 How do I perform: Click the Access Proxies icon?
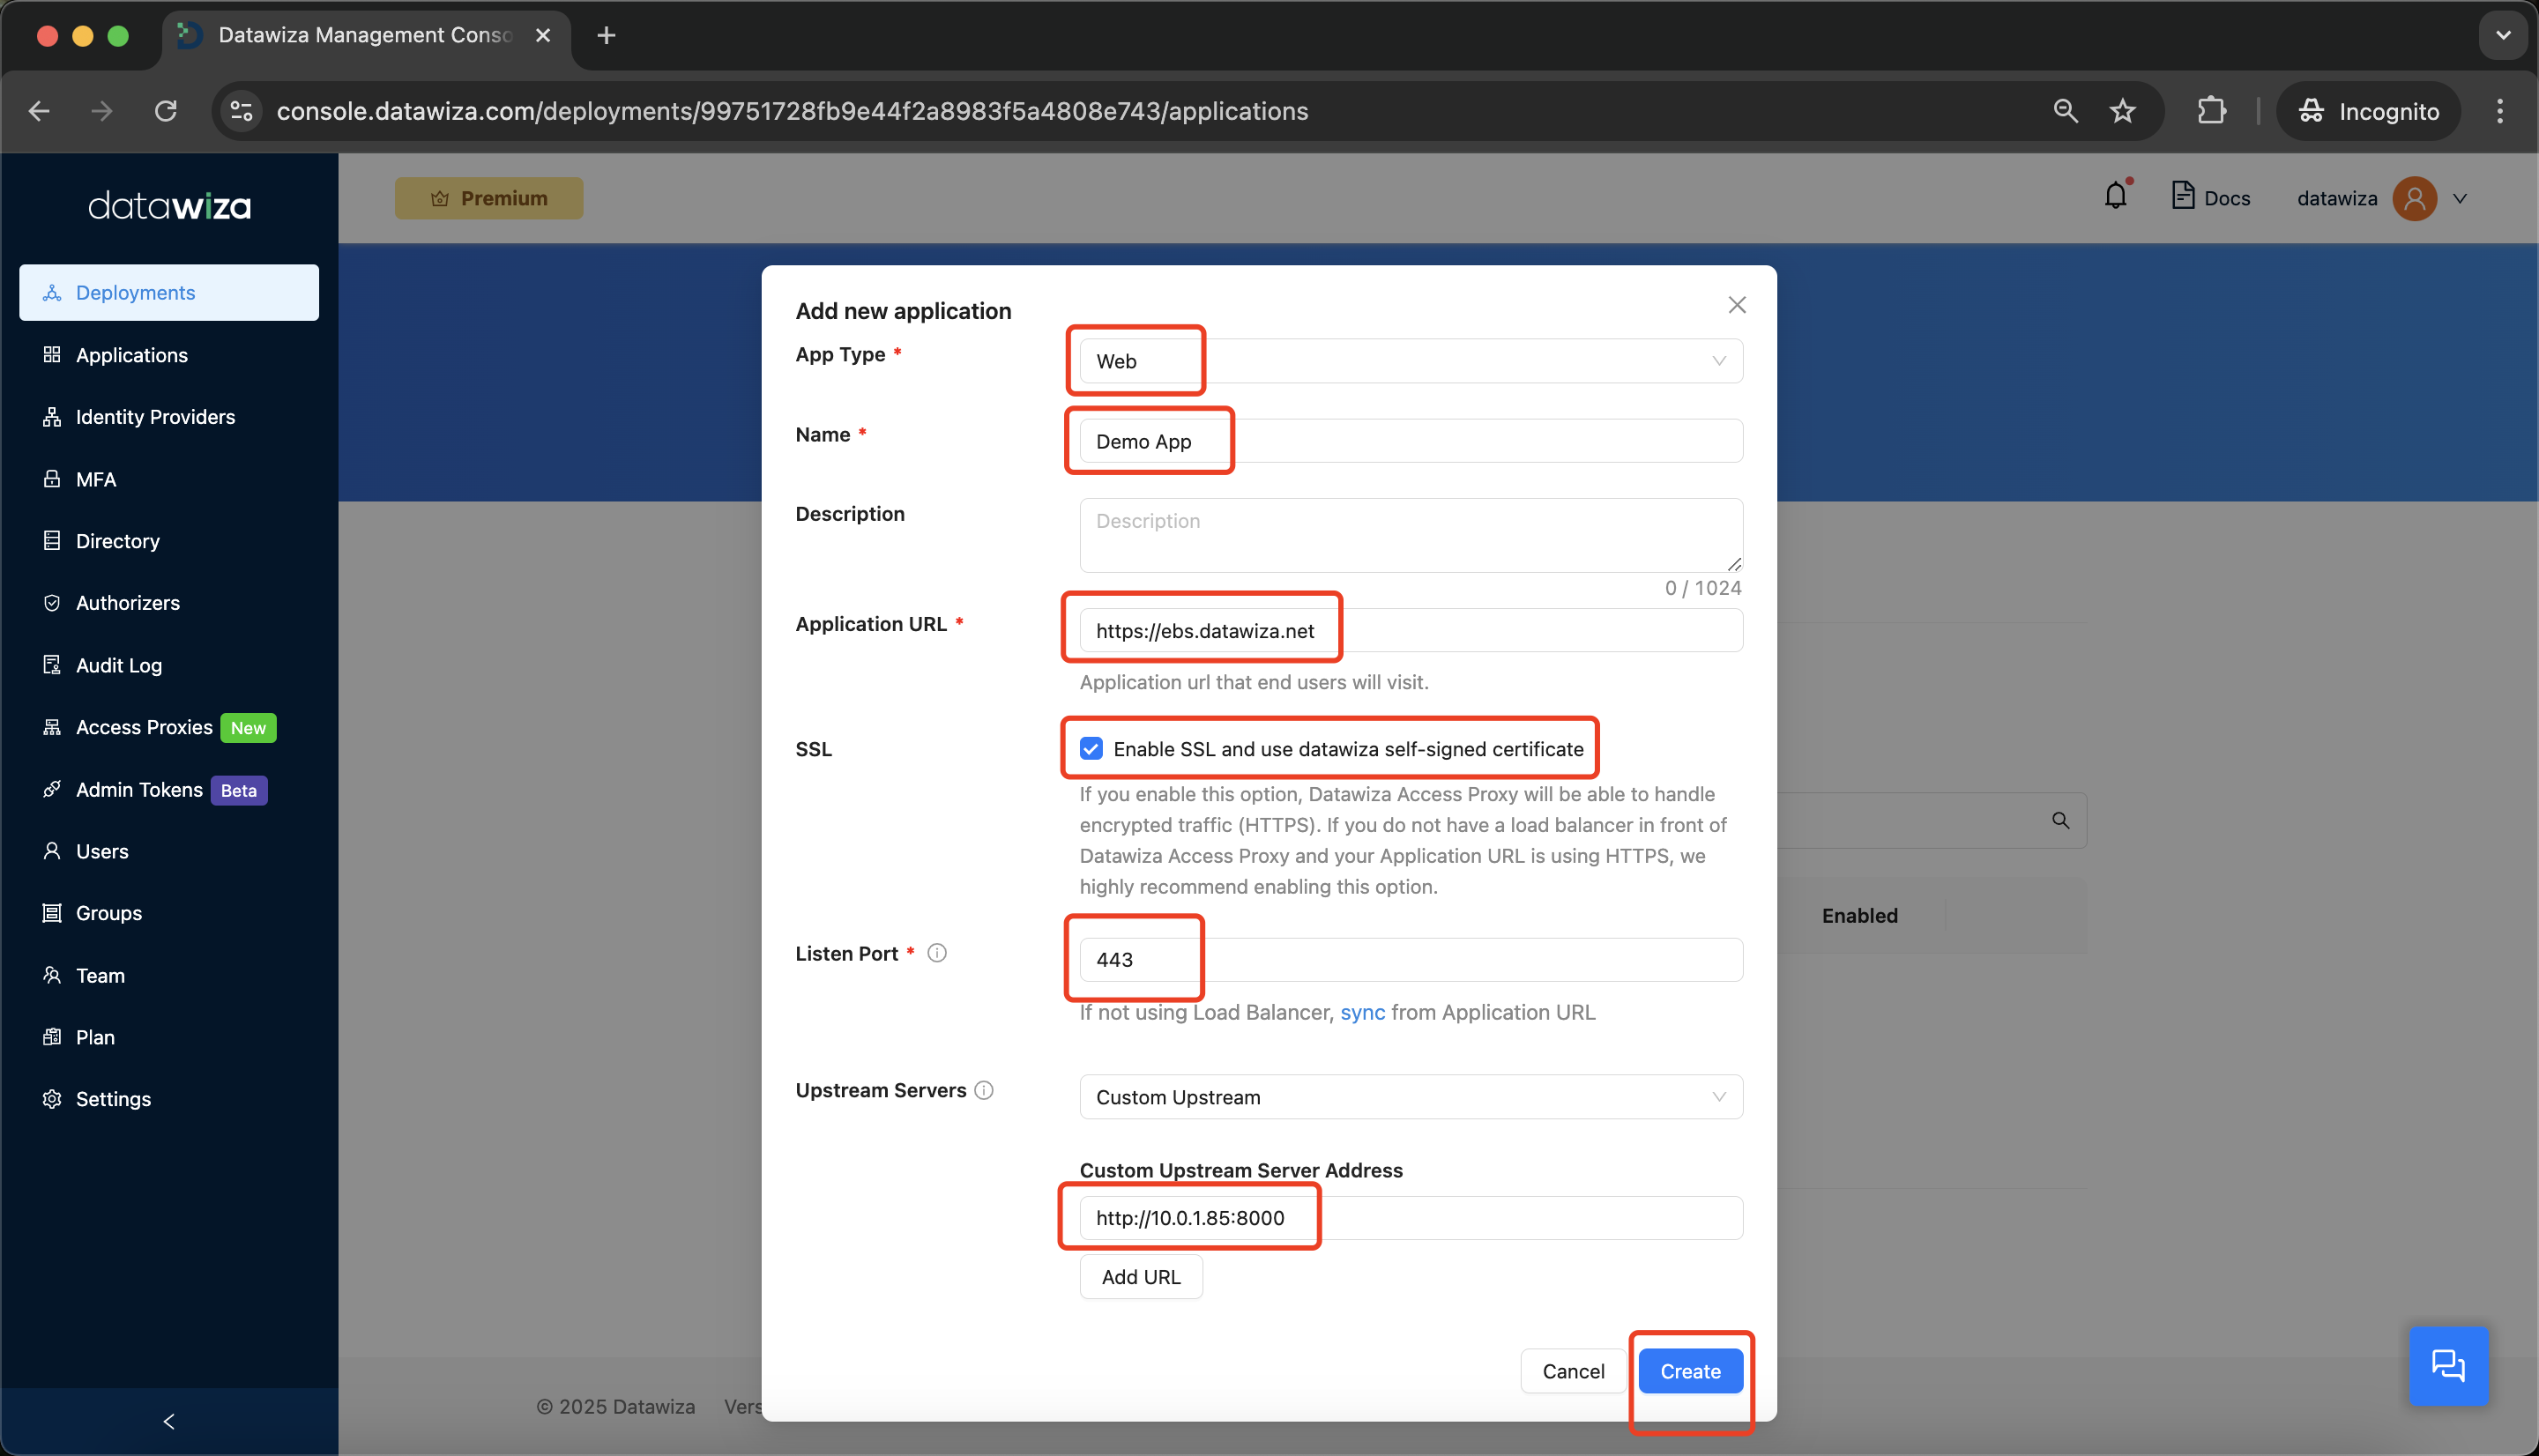52,727
